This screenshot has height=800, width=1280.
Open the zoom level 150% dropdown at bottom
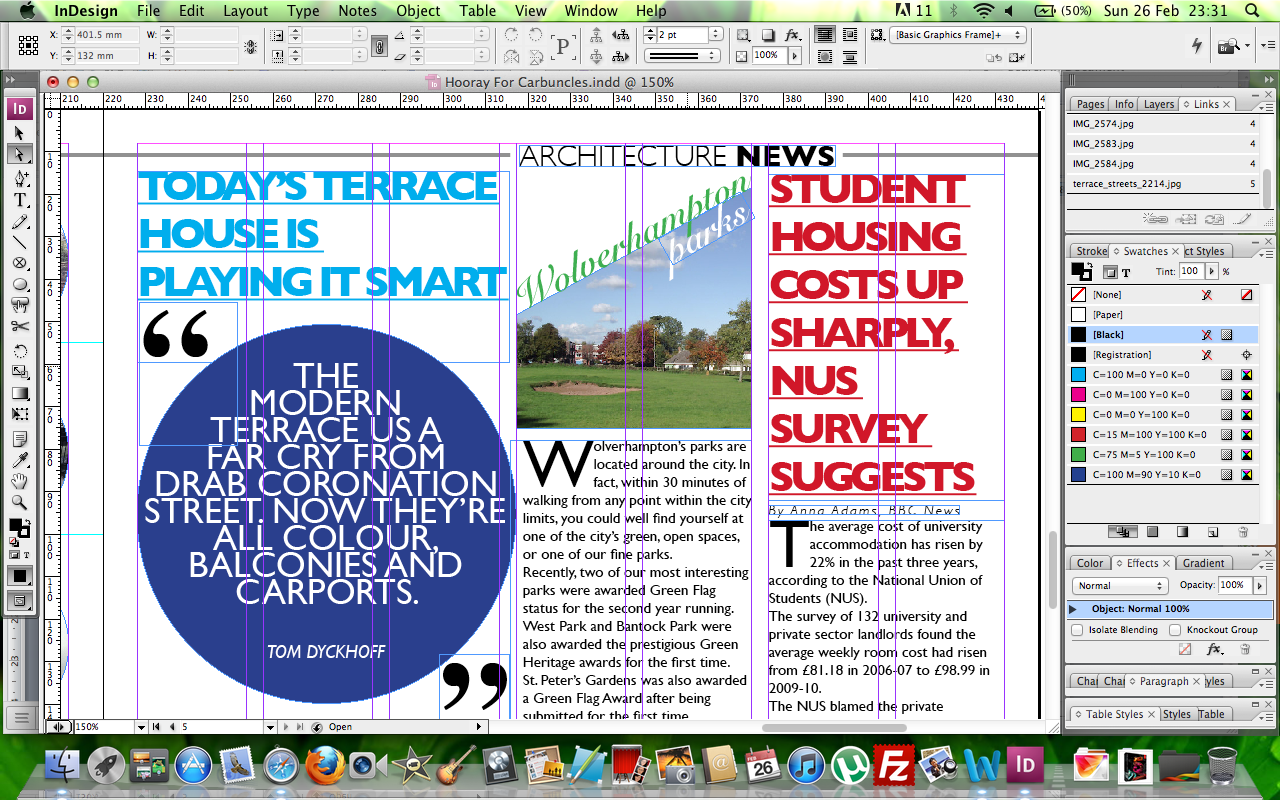point(141,727)
